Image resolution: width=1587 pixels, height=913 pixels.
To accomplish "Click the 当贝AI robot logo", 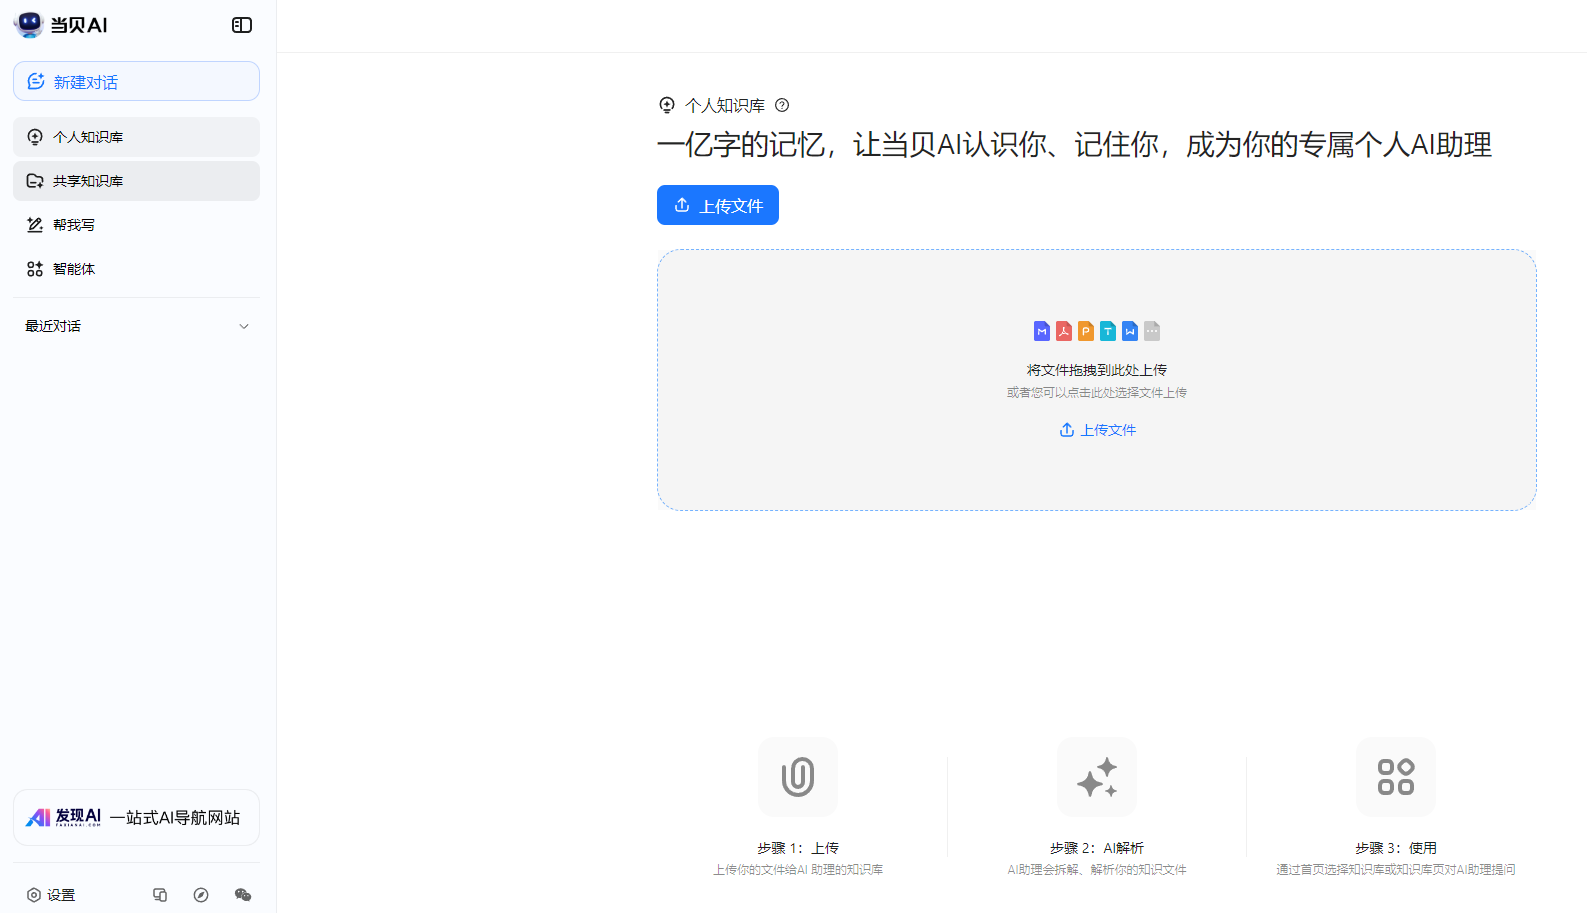I will [29, 25].
